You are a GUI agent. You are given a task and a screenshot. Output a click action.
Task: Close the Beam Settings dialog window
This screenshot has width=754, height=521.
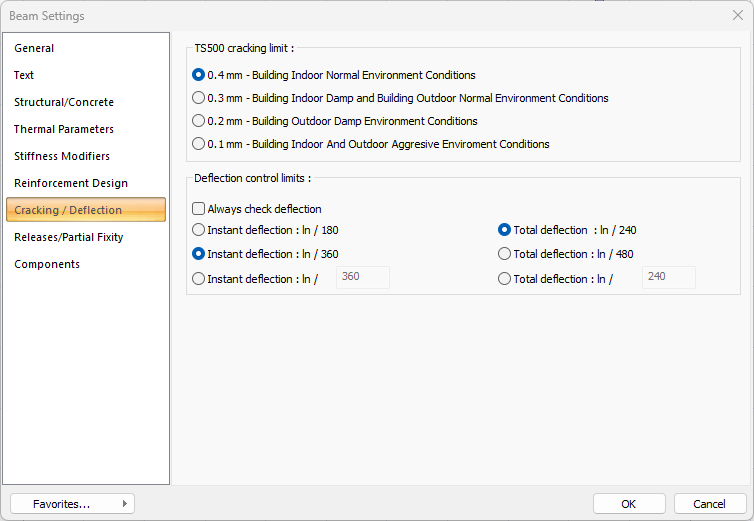coord(737,15)
